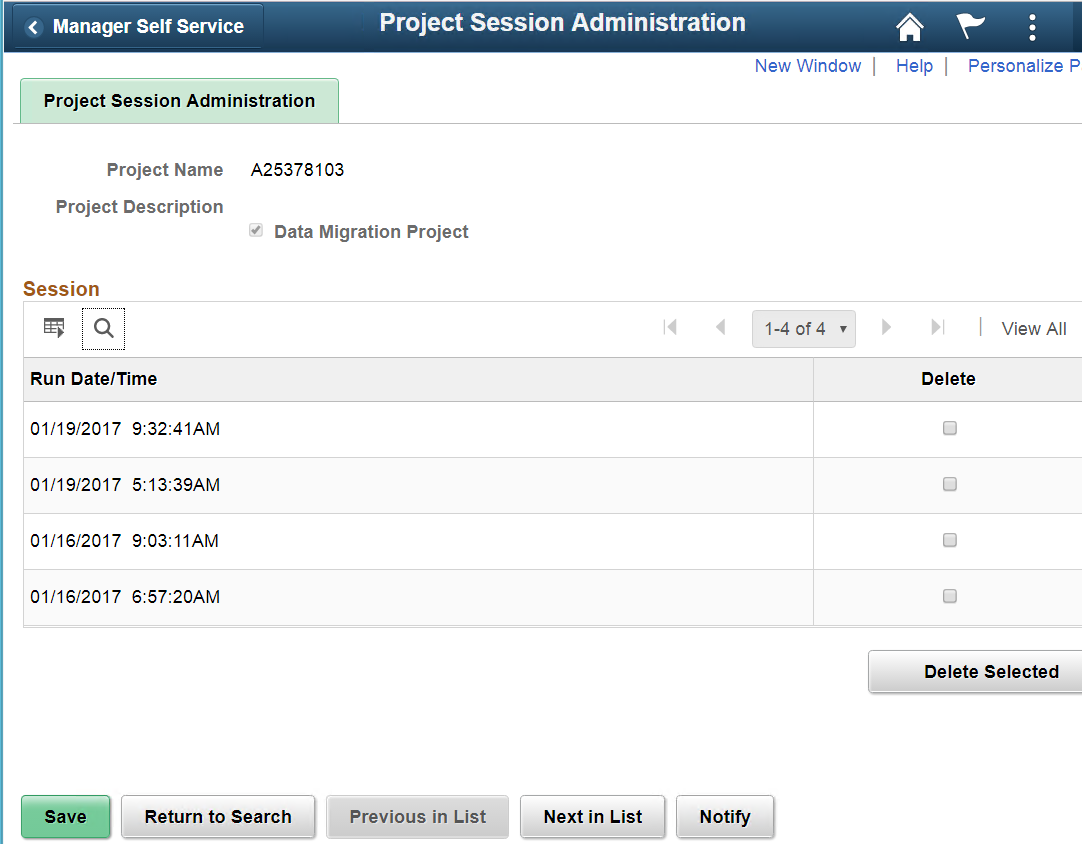Check Delete box for 01/19/2017 9:32:41AM session
1082x844 pixels.
pos(950,428)
